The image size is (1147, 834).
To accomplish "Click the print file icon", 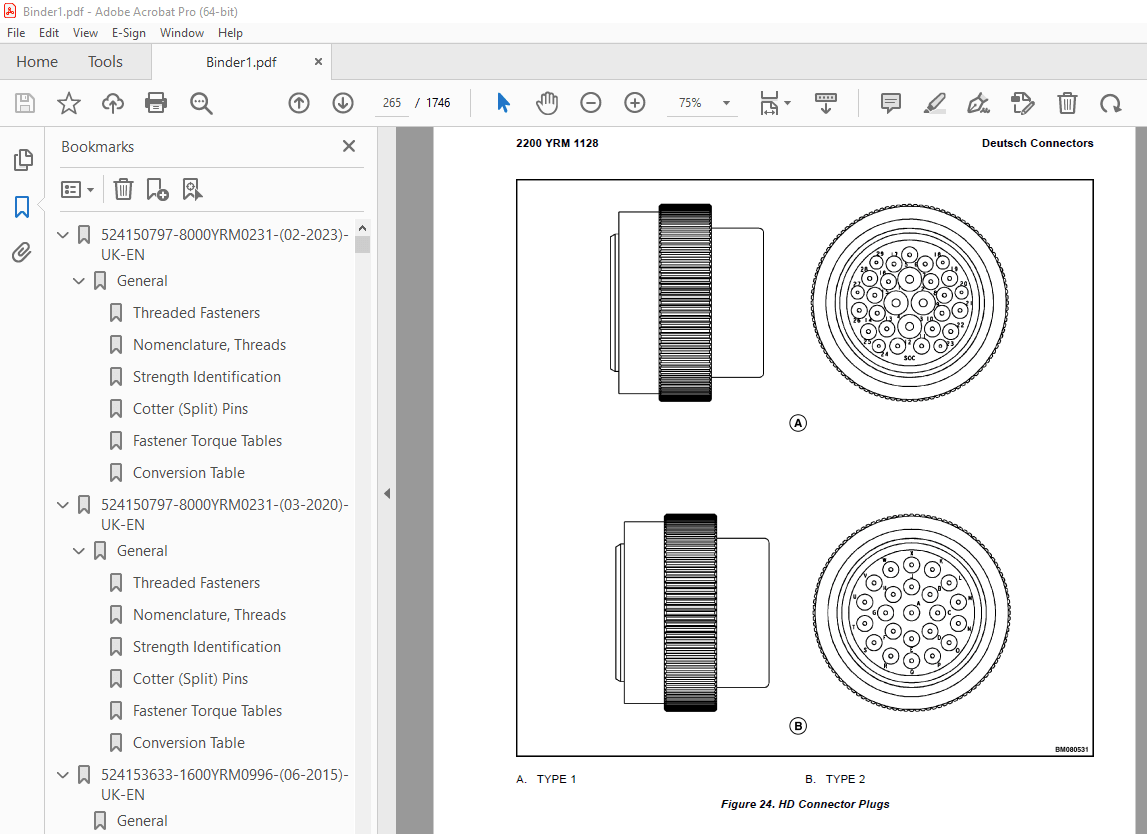I will pyautogui.click(x=156, y=103).
